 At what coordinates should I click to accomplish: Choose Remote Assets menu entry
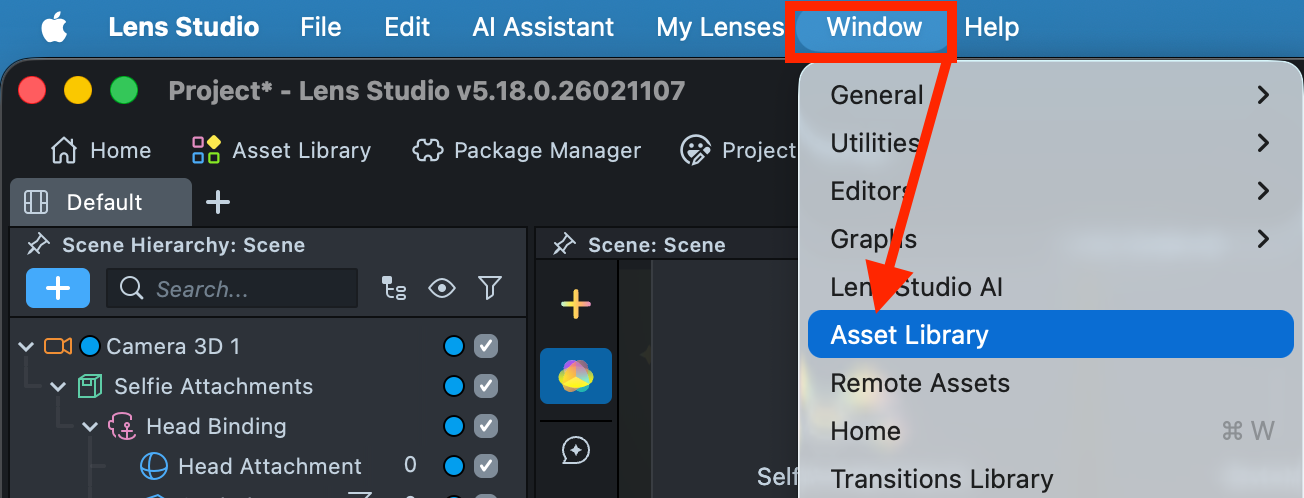pos(920,383)
